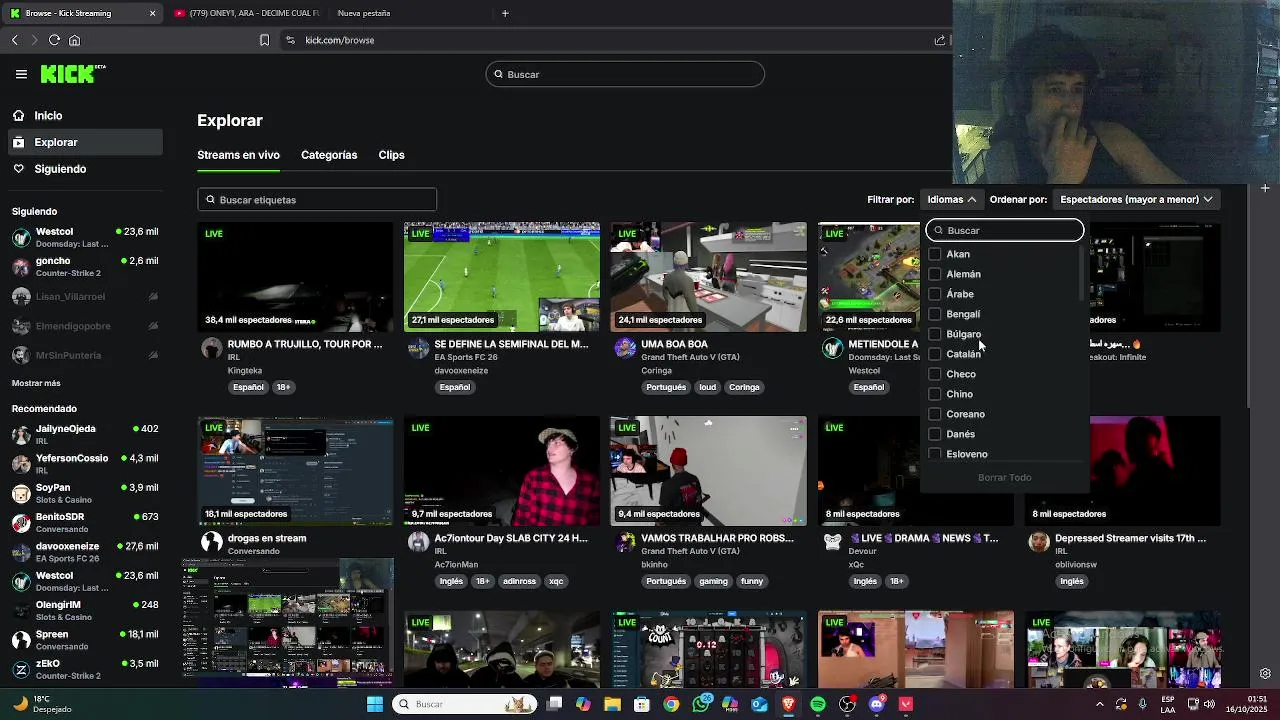Open xQc channel avatar icon

(832, 542)
